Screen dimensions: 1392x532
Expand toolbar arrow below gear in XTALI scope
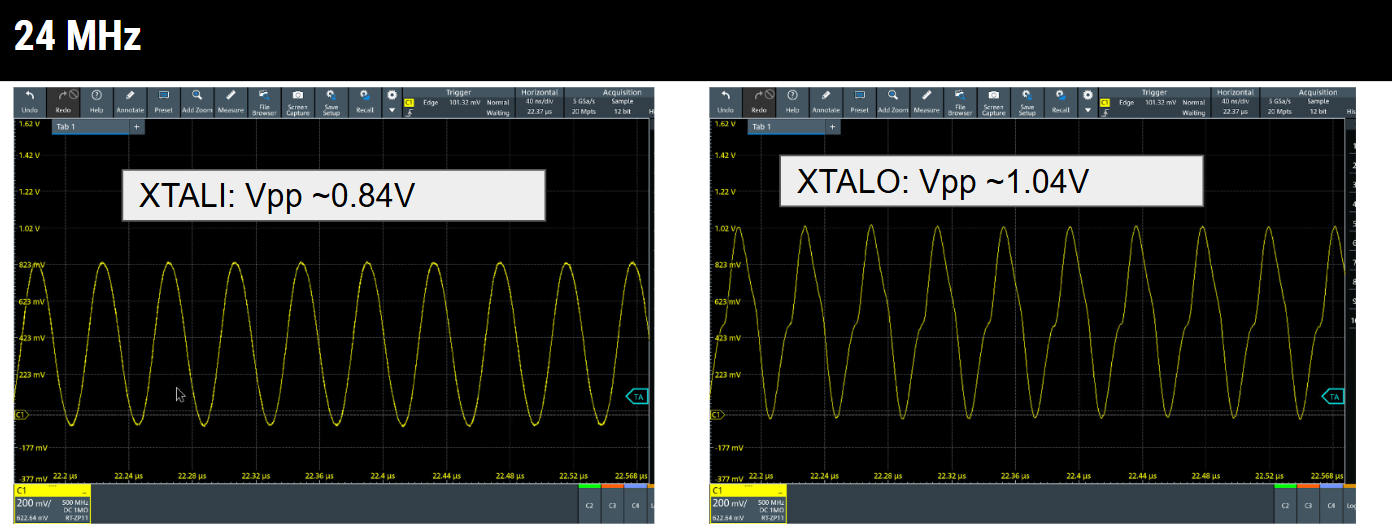point(392,110)
